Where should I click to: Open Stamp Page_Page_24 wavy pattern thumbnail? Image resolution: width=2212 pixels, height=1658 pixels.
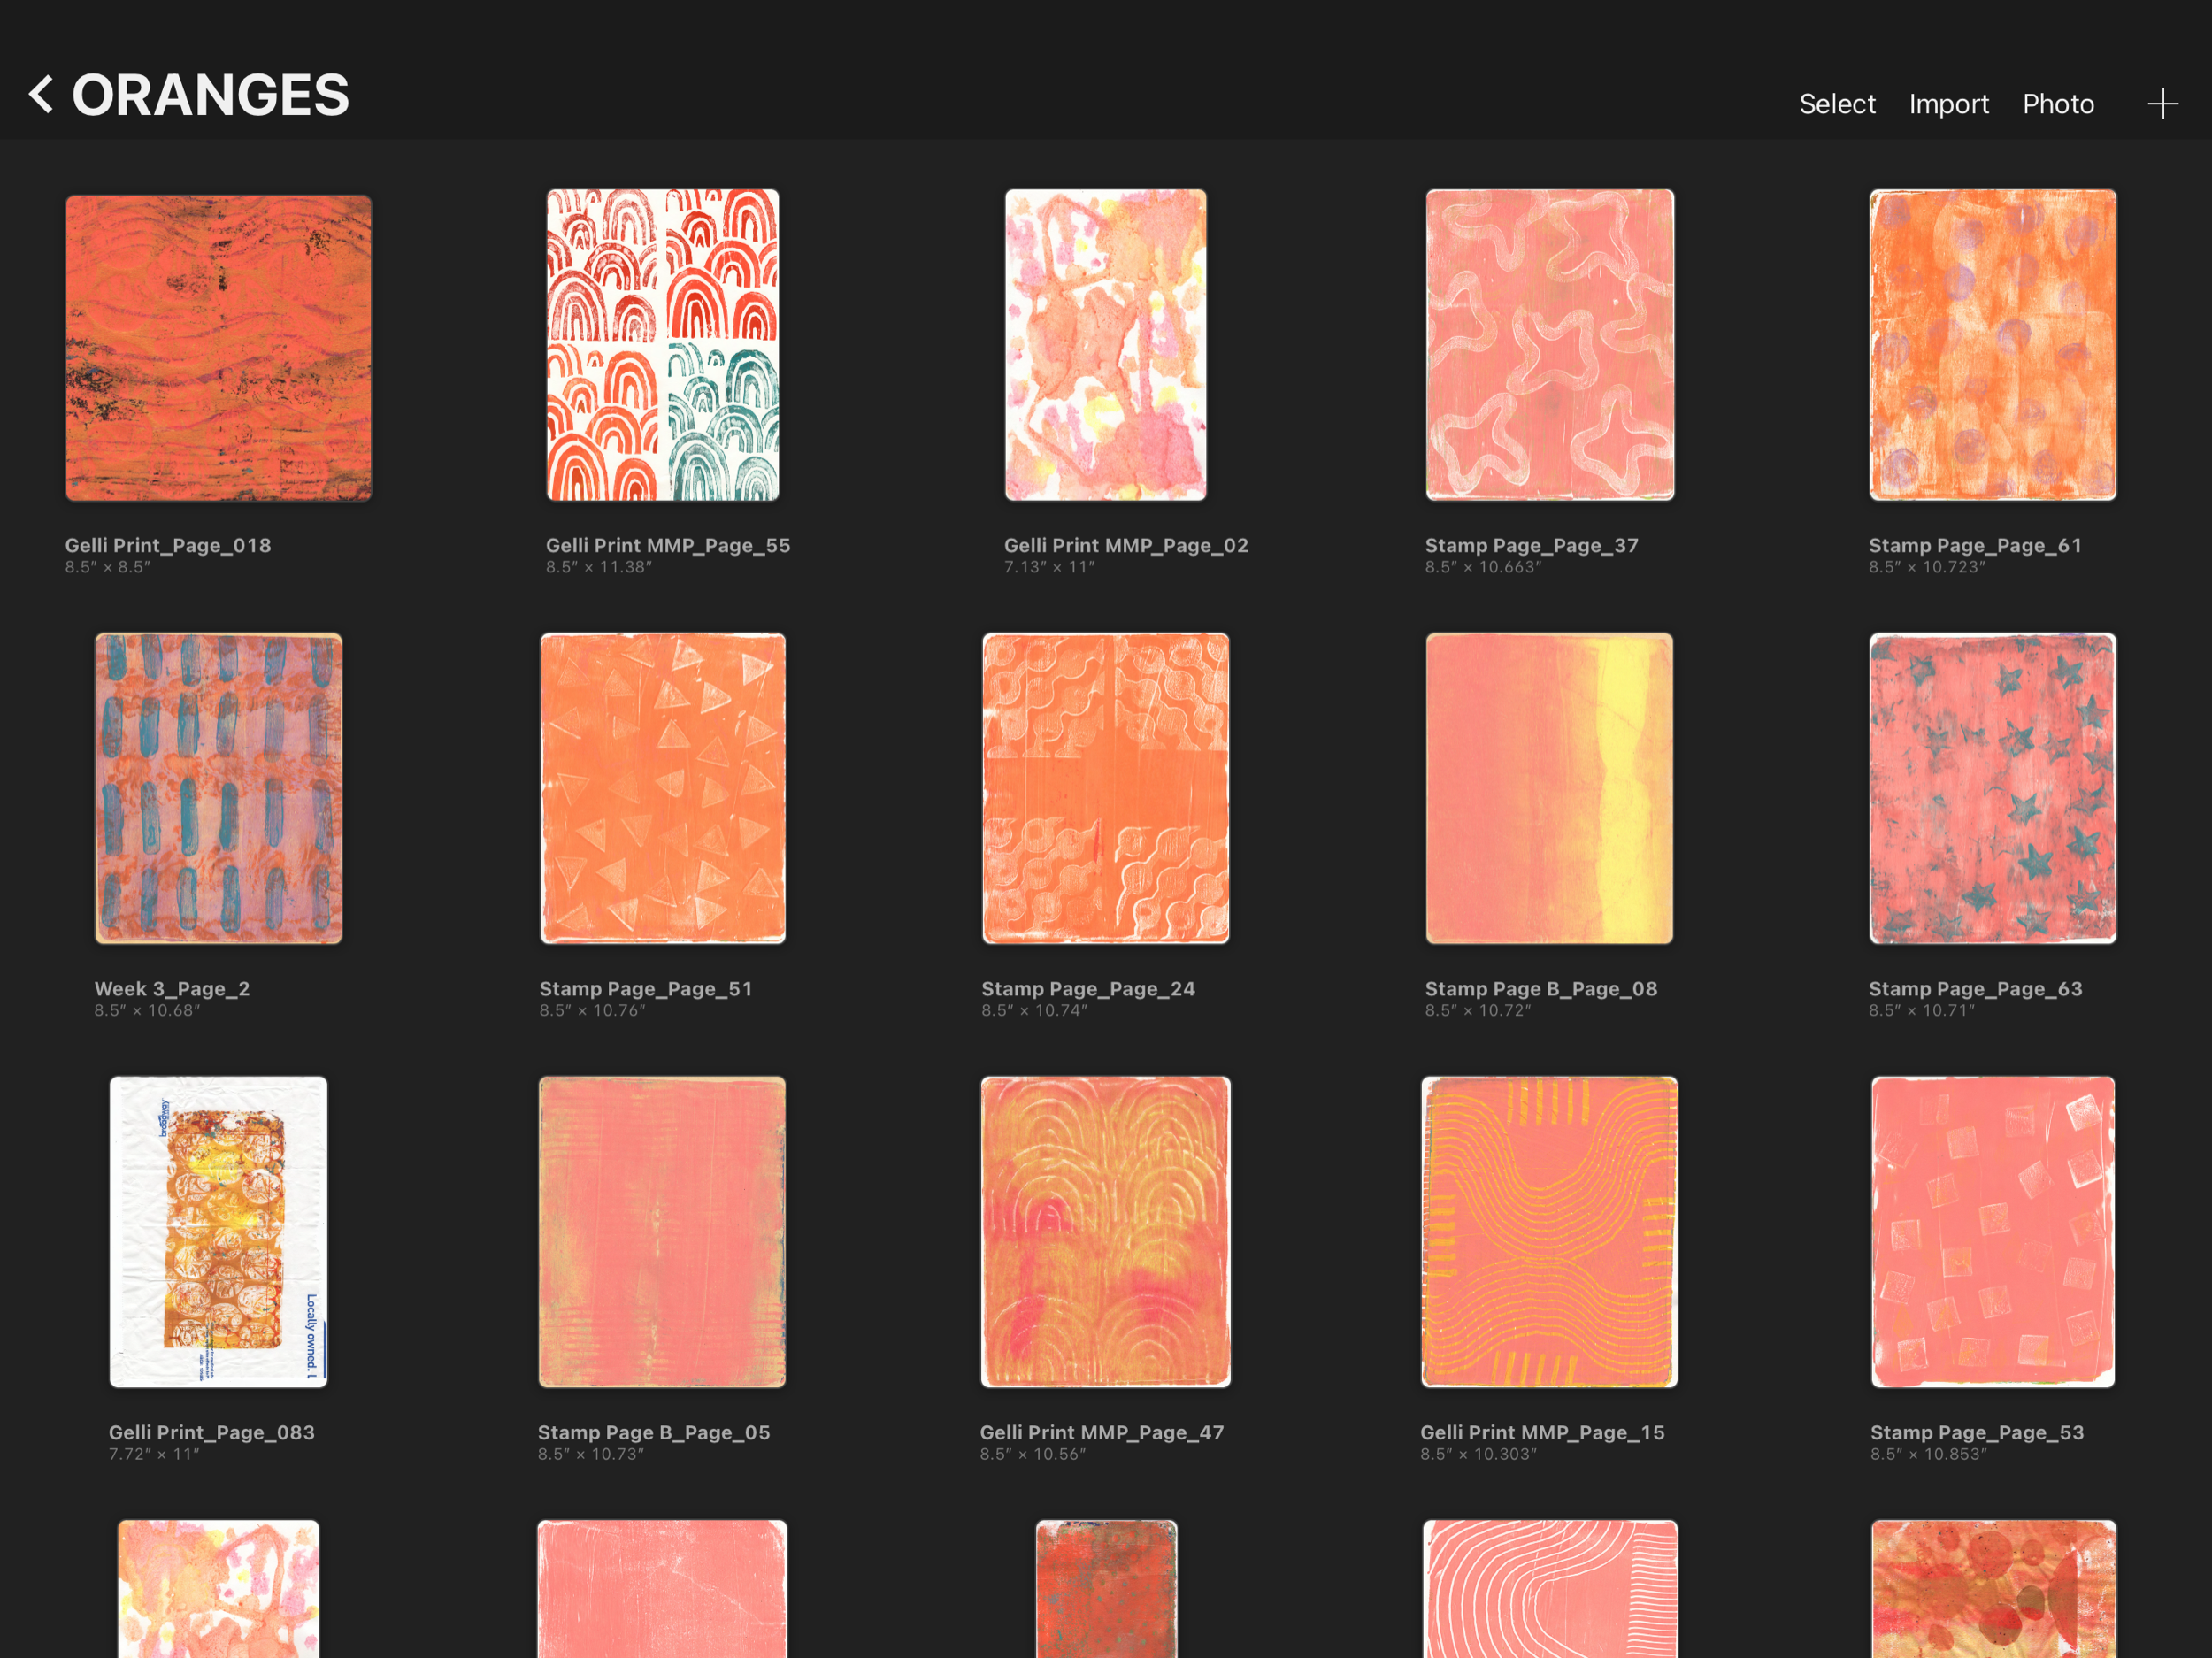point(1105,788)
